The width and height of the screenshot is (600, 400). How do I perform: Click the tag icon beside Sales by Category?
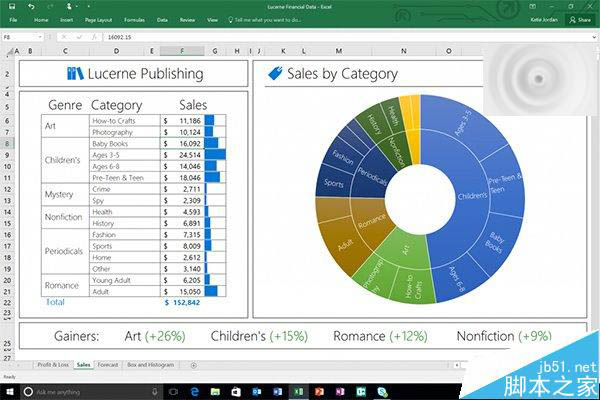(274, 73)
